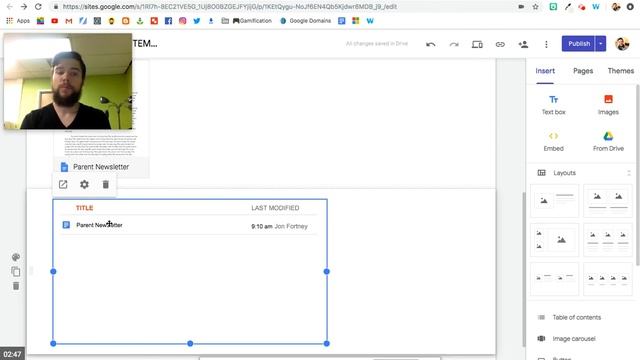The image size is (640, 360).
Task: Duplicate section icon
Action: click(x=16, y=272)
